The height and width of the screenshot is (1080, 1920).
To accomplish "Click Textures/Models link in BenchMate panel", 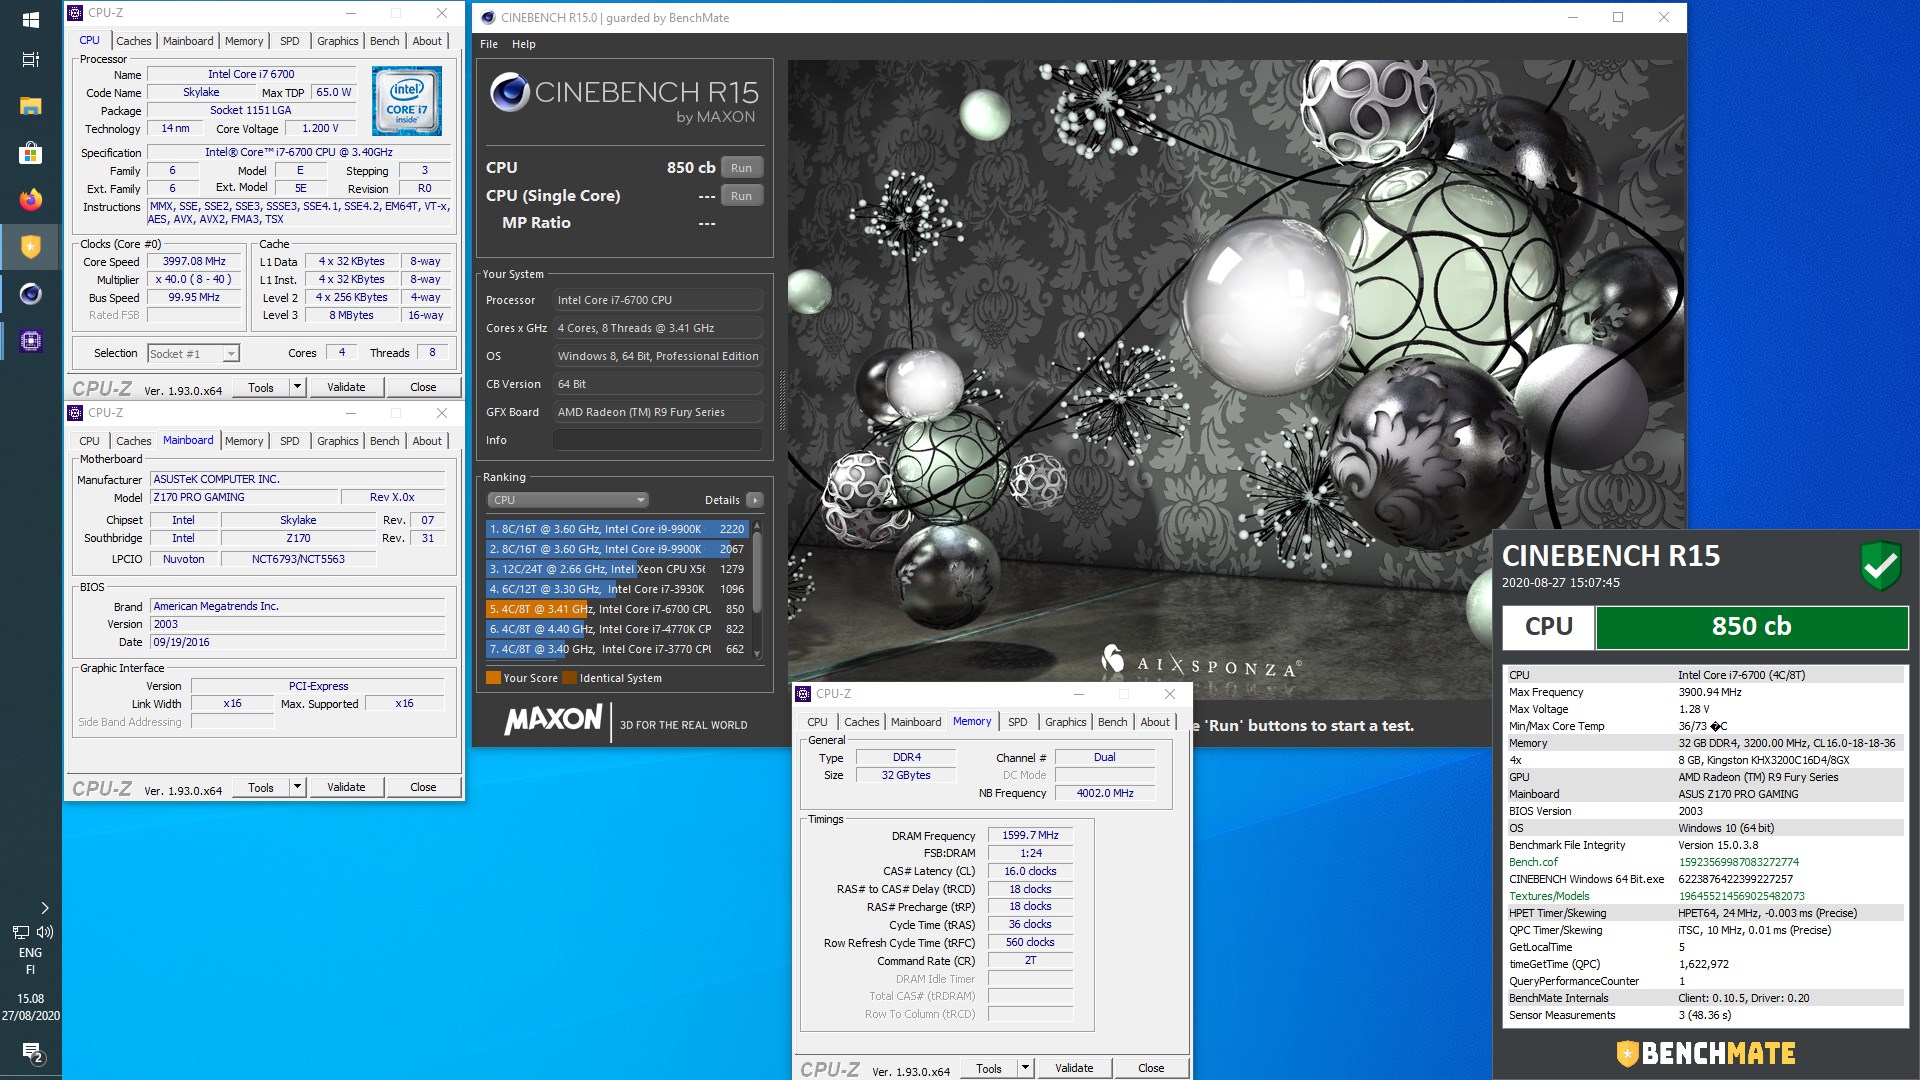I will click(x=1549, y=896).
